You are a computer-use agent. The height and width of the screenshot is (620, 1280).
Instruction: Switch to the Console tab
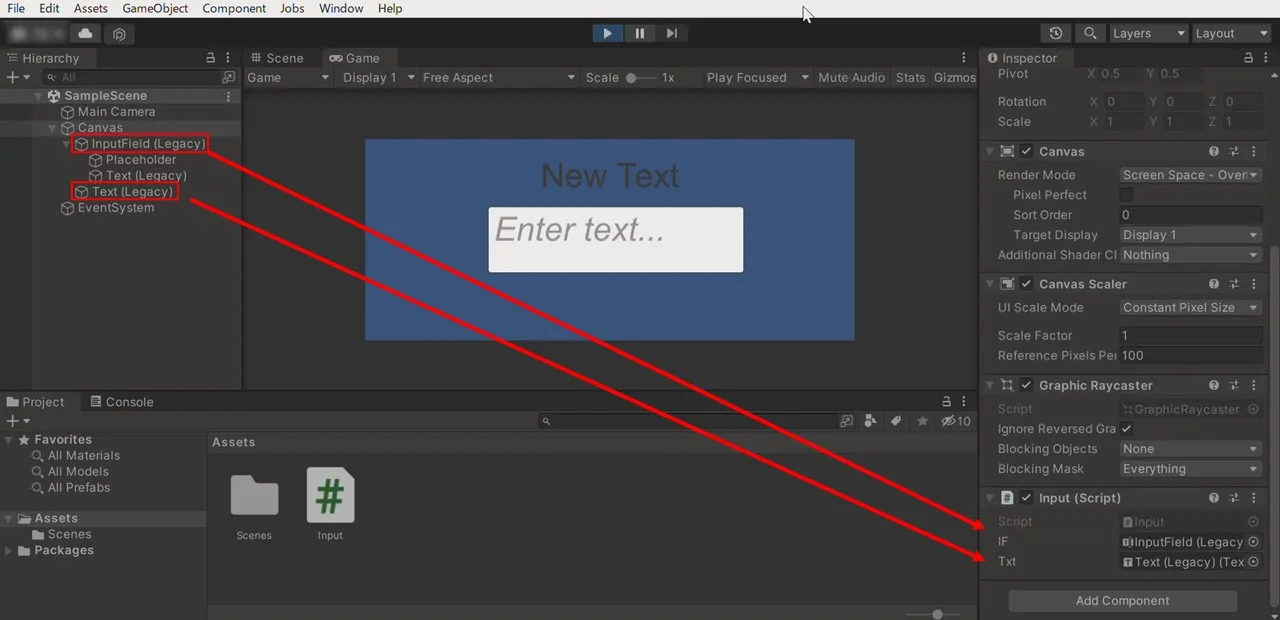122,402
